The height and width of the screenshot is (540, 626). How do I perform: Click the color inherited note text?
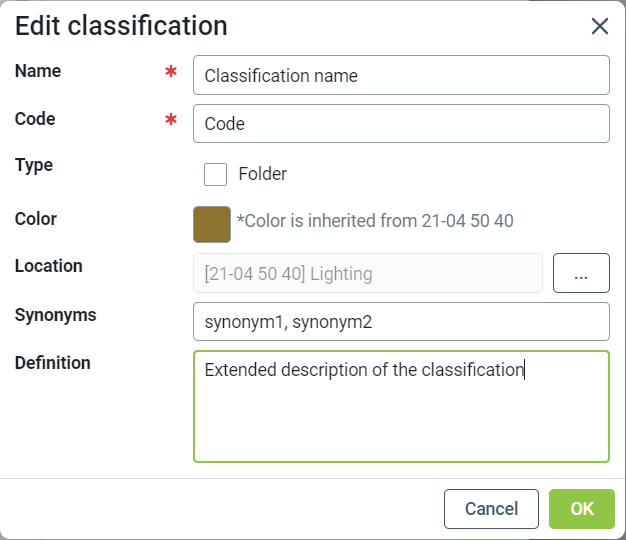point(375,220)
